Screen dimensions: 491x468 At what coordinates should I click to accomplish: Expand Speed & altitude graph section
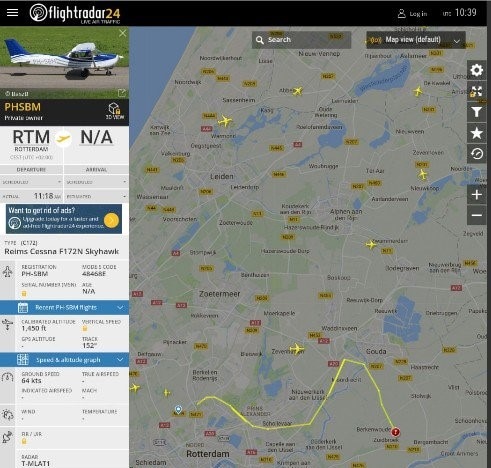click(x=64, y=360)
